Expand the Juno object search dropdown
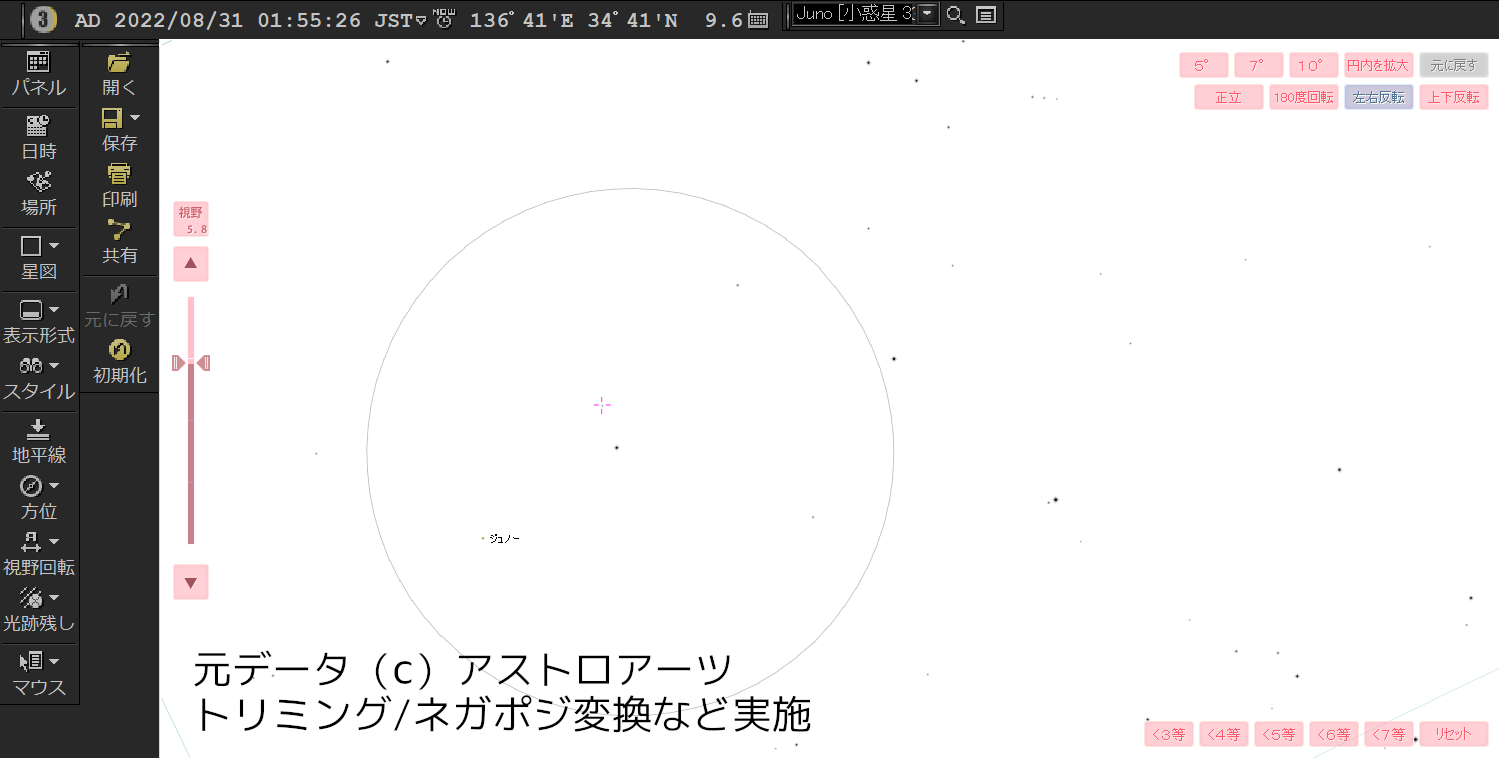The width and height of the screenshot is (1499, 758). pyautogui.click(x=928, y=14)
